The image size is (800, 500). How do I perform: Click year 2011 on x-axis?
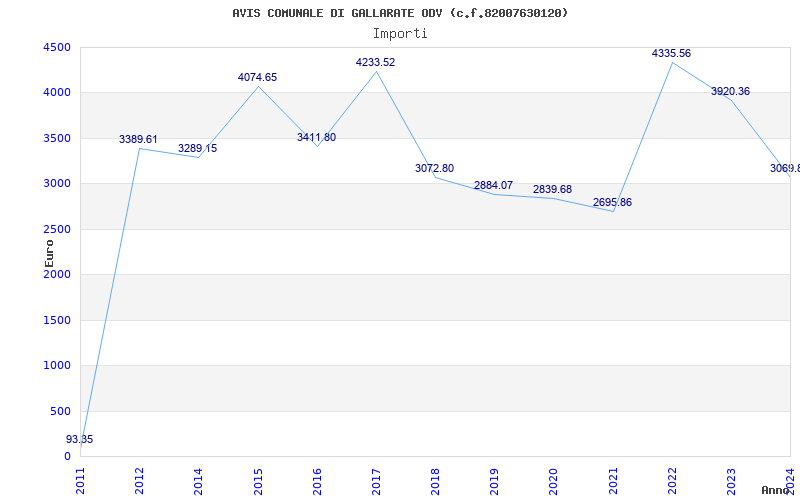coord(81,481)
